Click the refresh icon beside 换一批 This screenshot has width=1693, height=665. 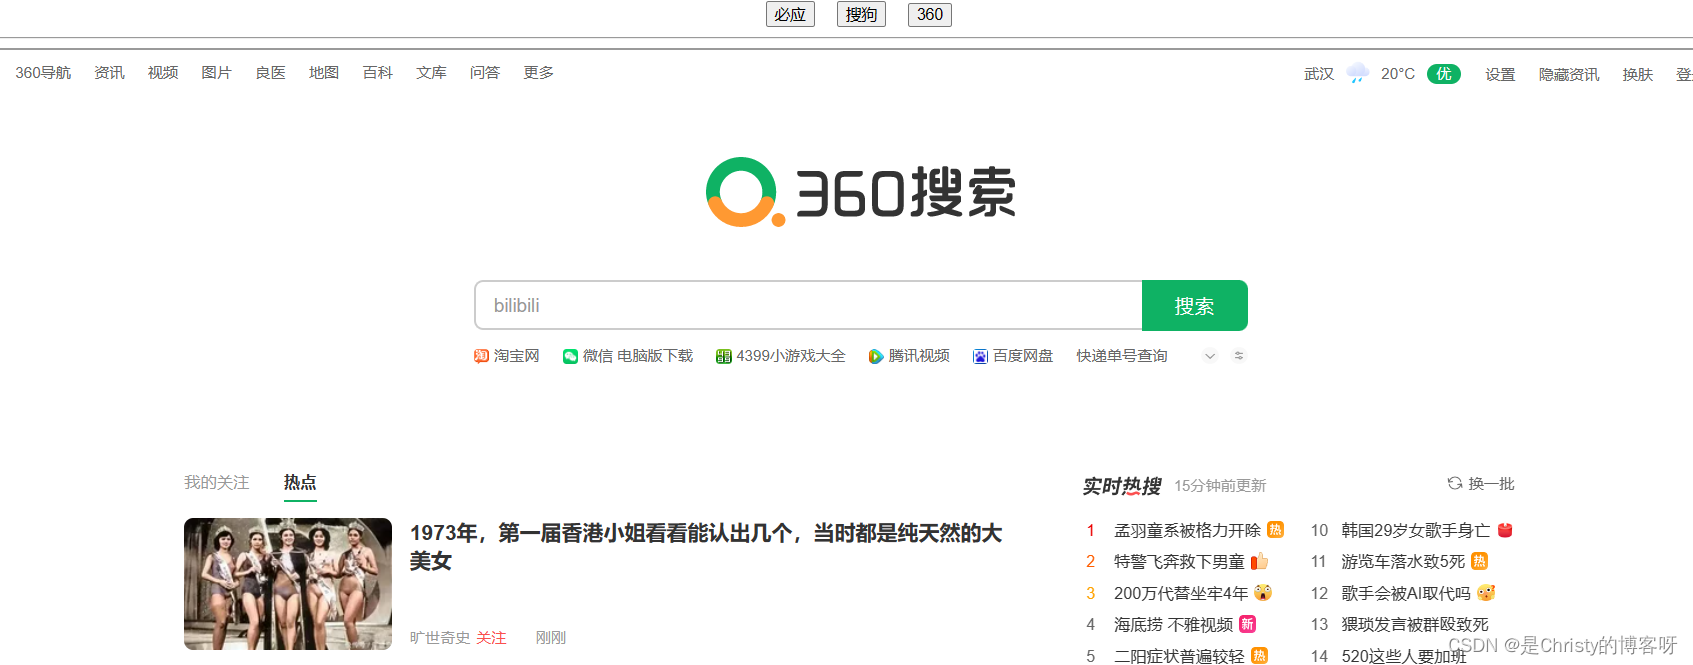[x=1455, y=483]
